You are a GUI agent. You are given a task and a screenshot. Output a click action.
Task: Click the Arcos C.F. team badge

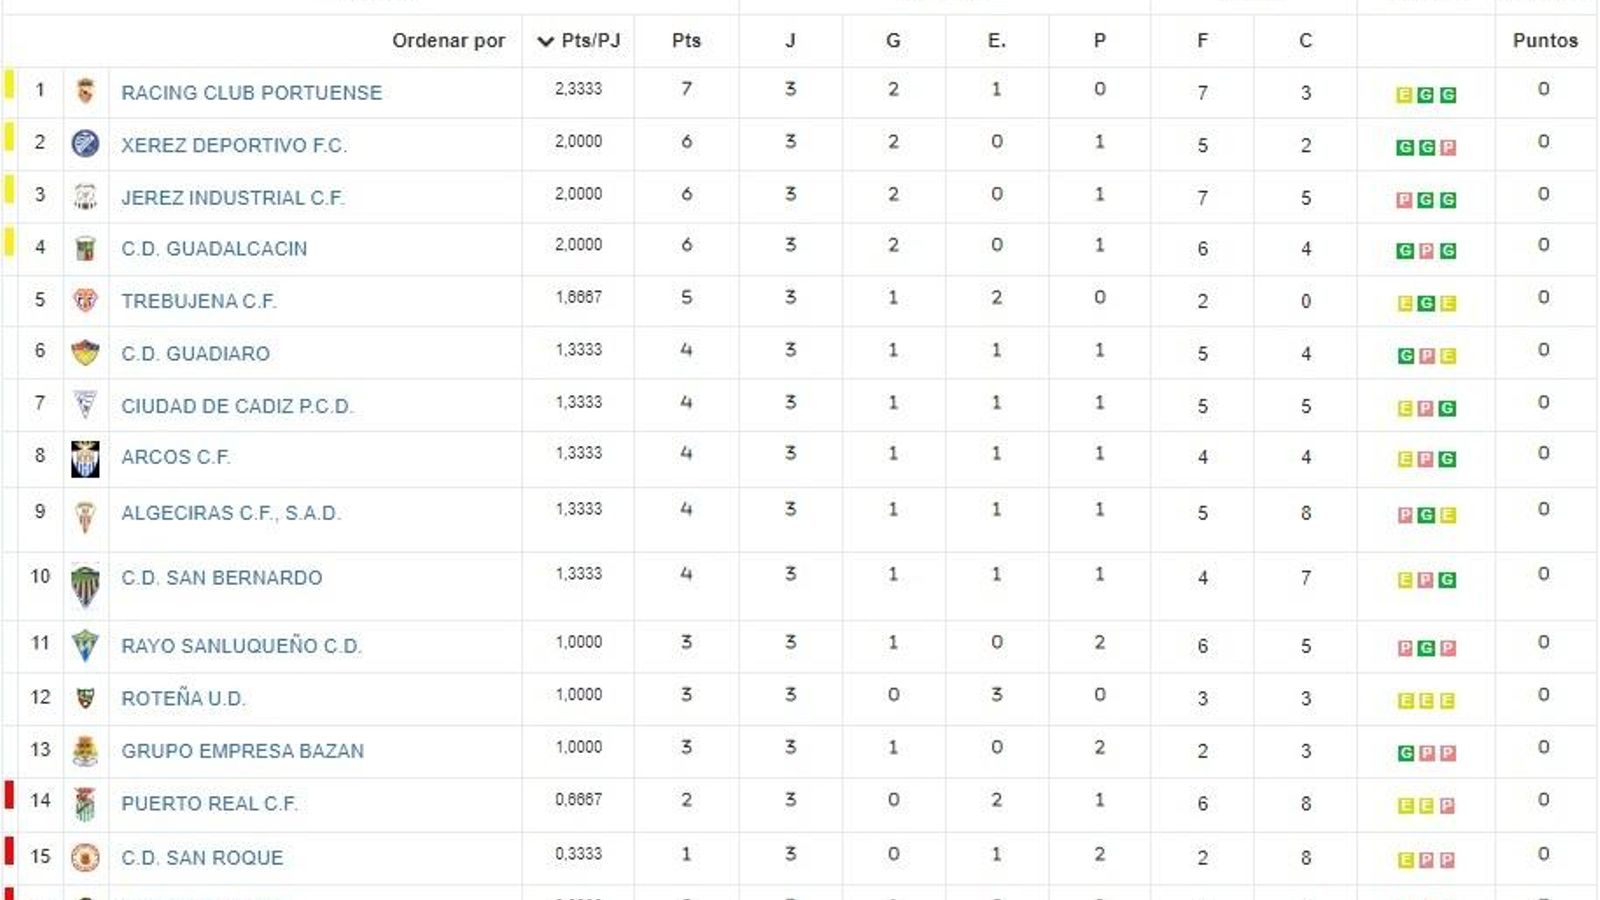pos(86,458)
